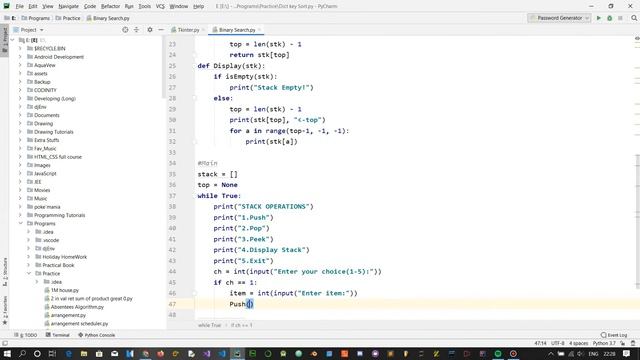Click the 47:14 cursor position indicator

point(540,343)
